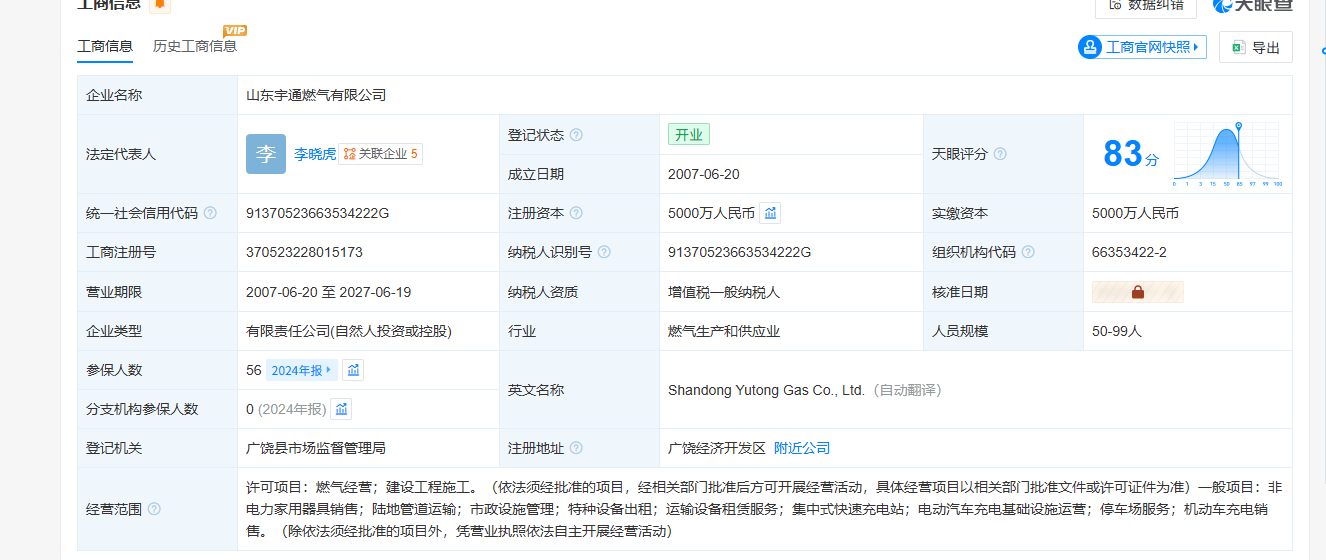
Task: Click help icon next to 登记状态
Action: [576, 135]
